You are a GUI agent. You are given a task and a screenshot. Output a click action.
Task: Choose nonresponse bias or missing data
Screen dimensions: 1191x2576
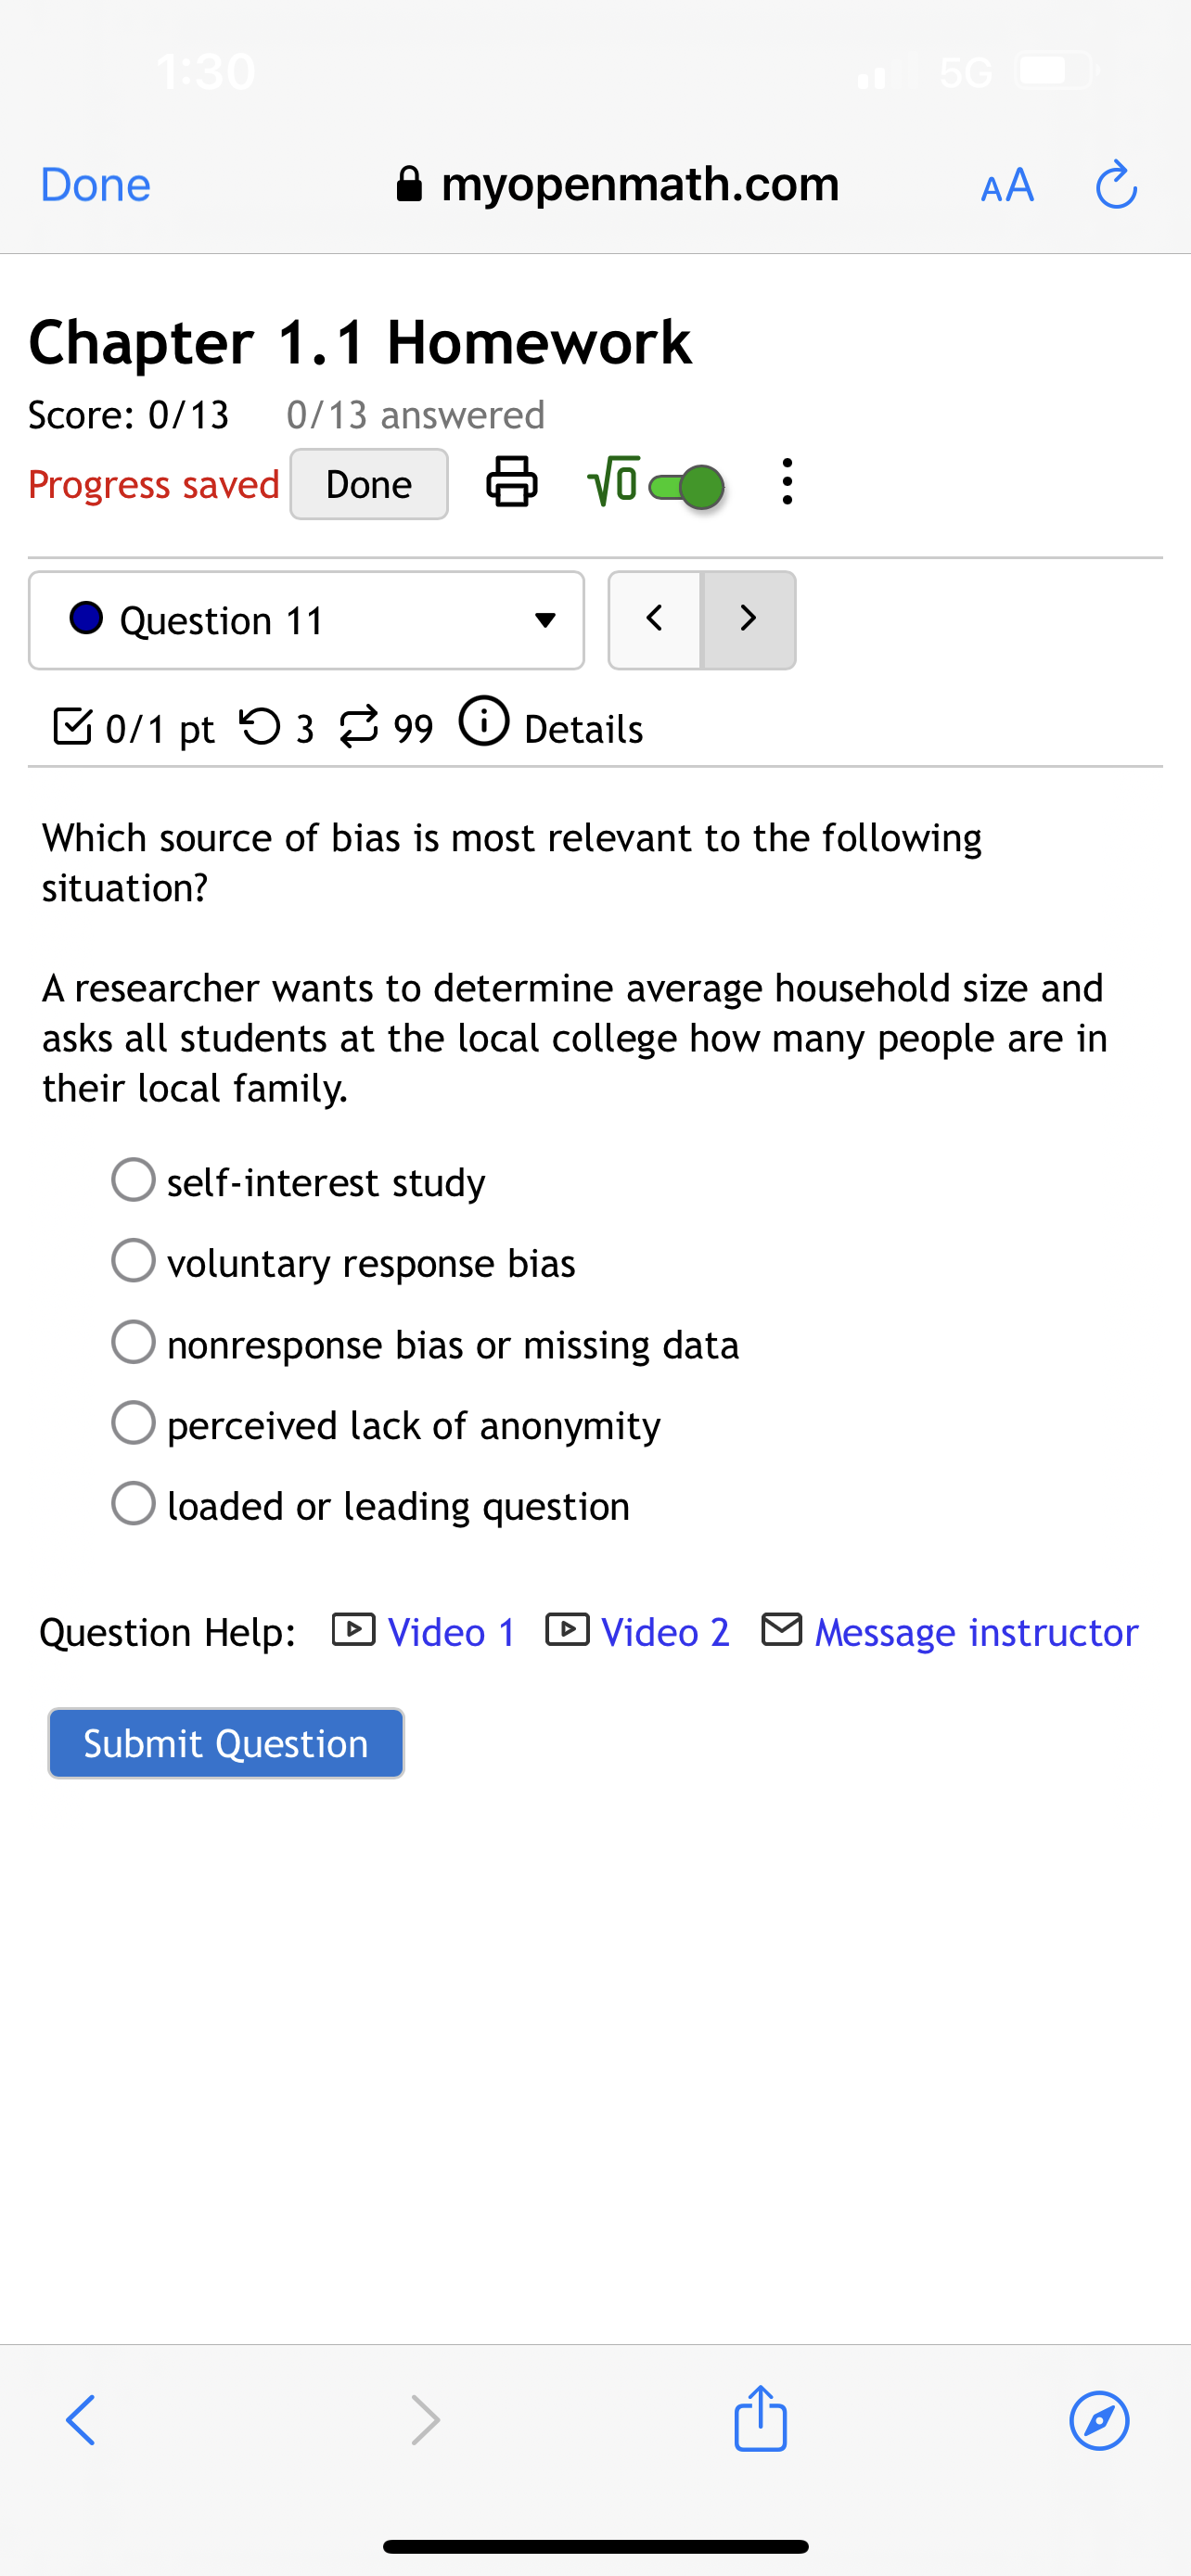pyautogui.click(x=134, y=1342)
